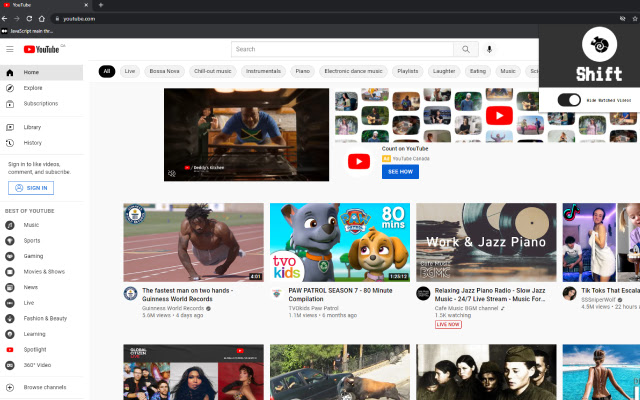This screenshot has width=640, height=400.
Task: Click the Guinness World Records channel avatar
Action: pos(131,293)
